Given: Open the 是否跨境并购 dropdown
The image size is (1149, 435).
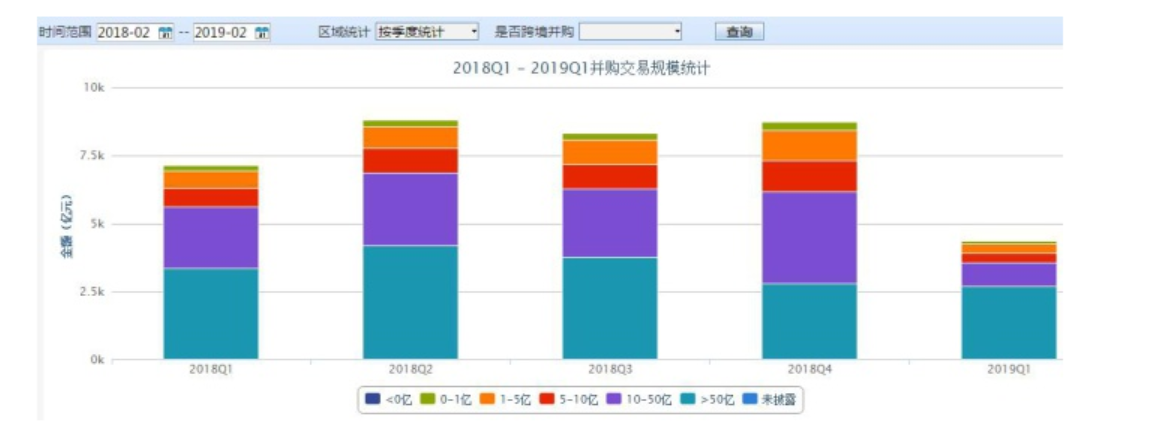Looking at the screenshot, I should 630,32.
